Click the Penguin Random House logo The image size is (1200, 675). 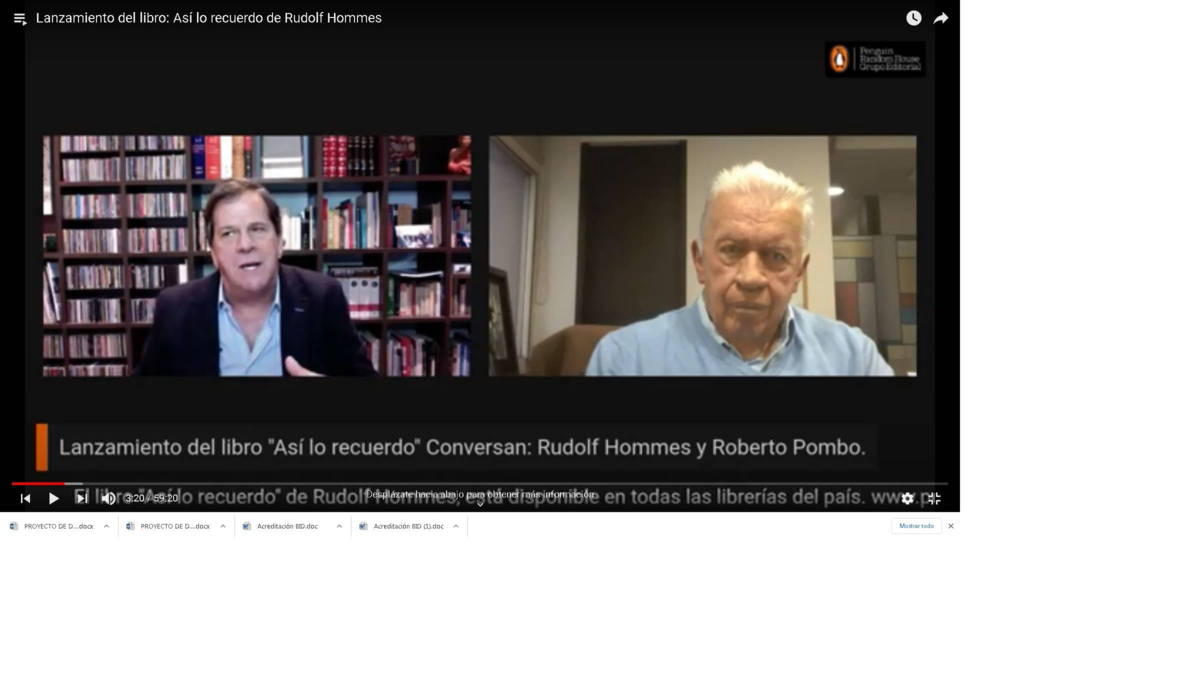pyautogui.click(x=875, y=59)
